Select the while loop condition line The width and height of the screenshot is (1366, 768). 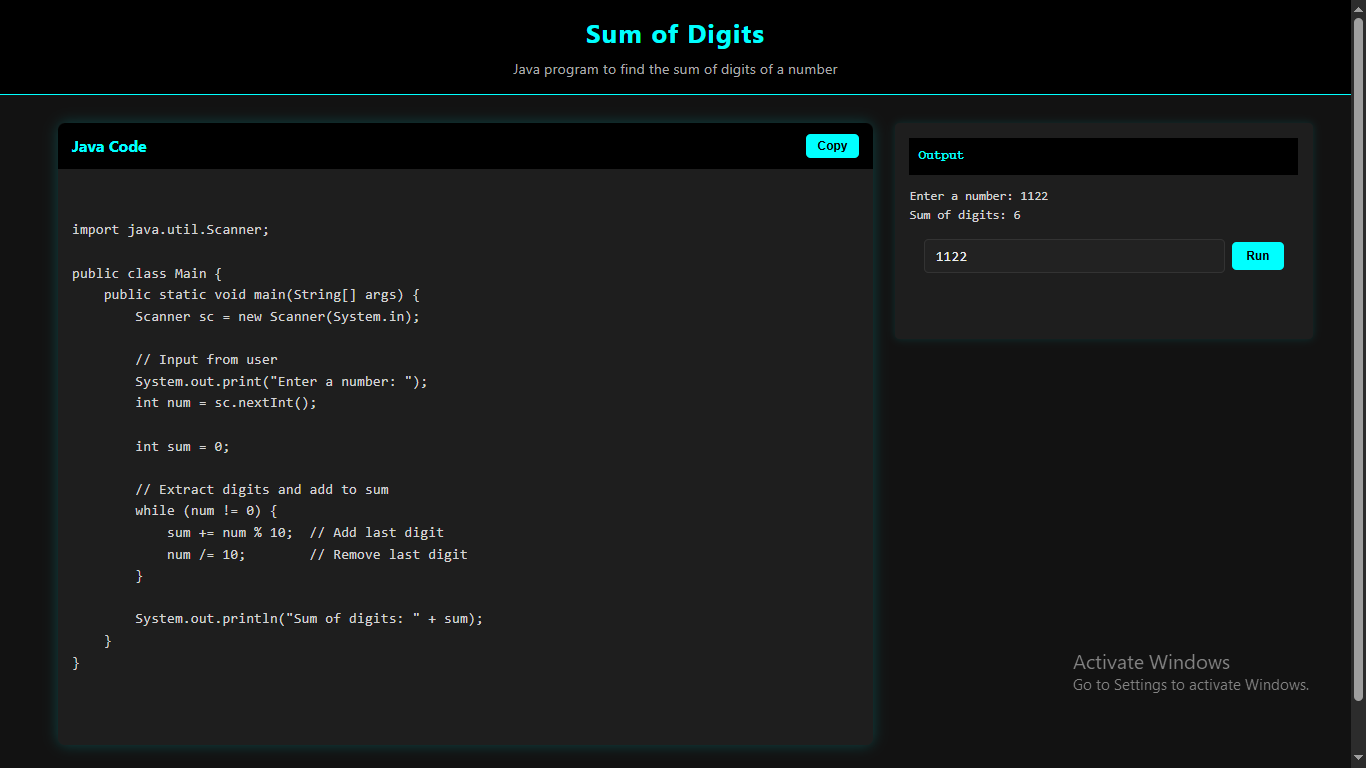click(205, 510)
